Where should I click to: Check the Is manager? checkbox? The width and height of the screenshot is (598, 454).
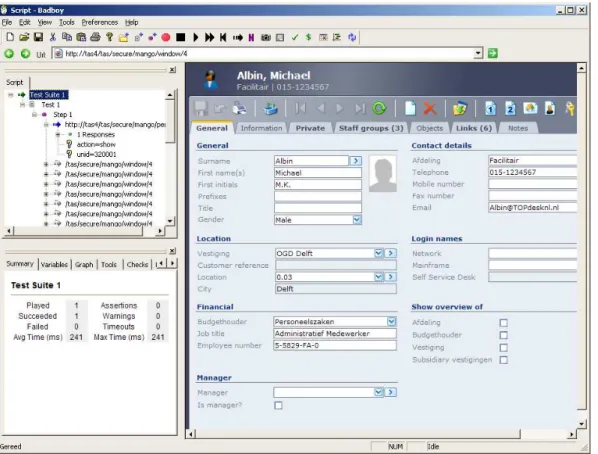pyautogui.click(x=278, y=405)
